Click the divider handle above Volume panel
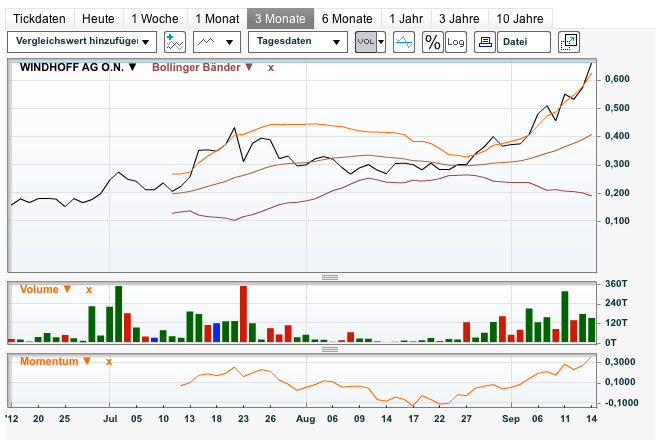 [330, 277]
